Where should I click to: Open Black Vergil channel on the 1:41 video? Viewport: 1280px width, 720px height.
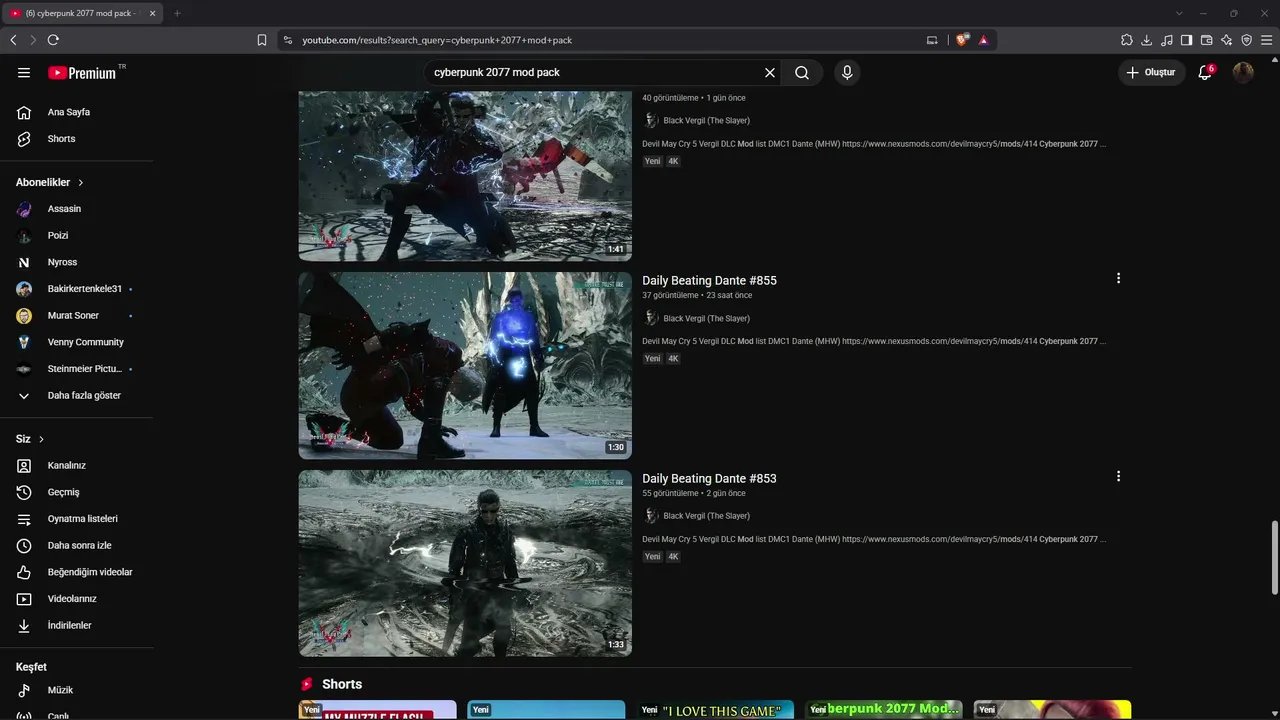pos(706,120)
